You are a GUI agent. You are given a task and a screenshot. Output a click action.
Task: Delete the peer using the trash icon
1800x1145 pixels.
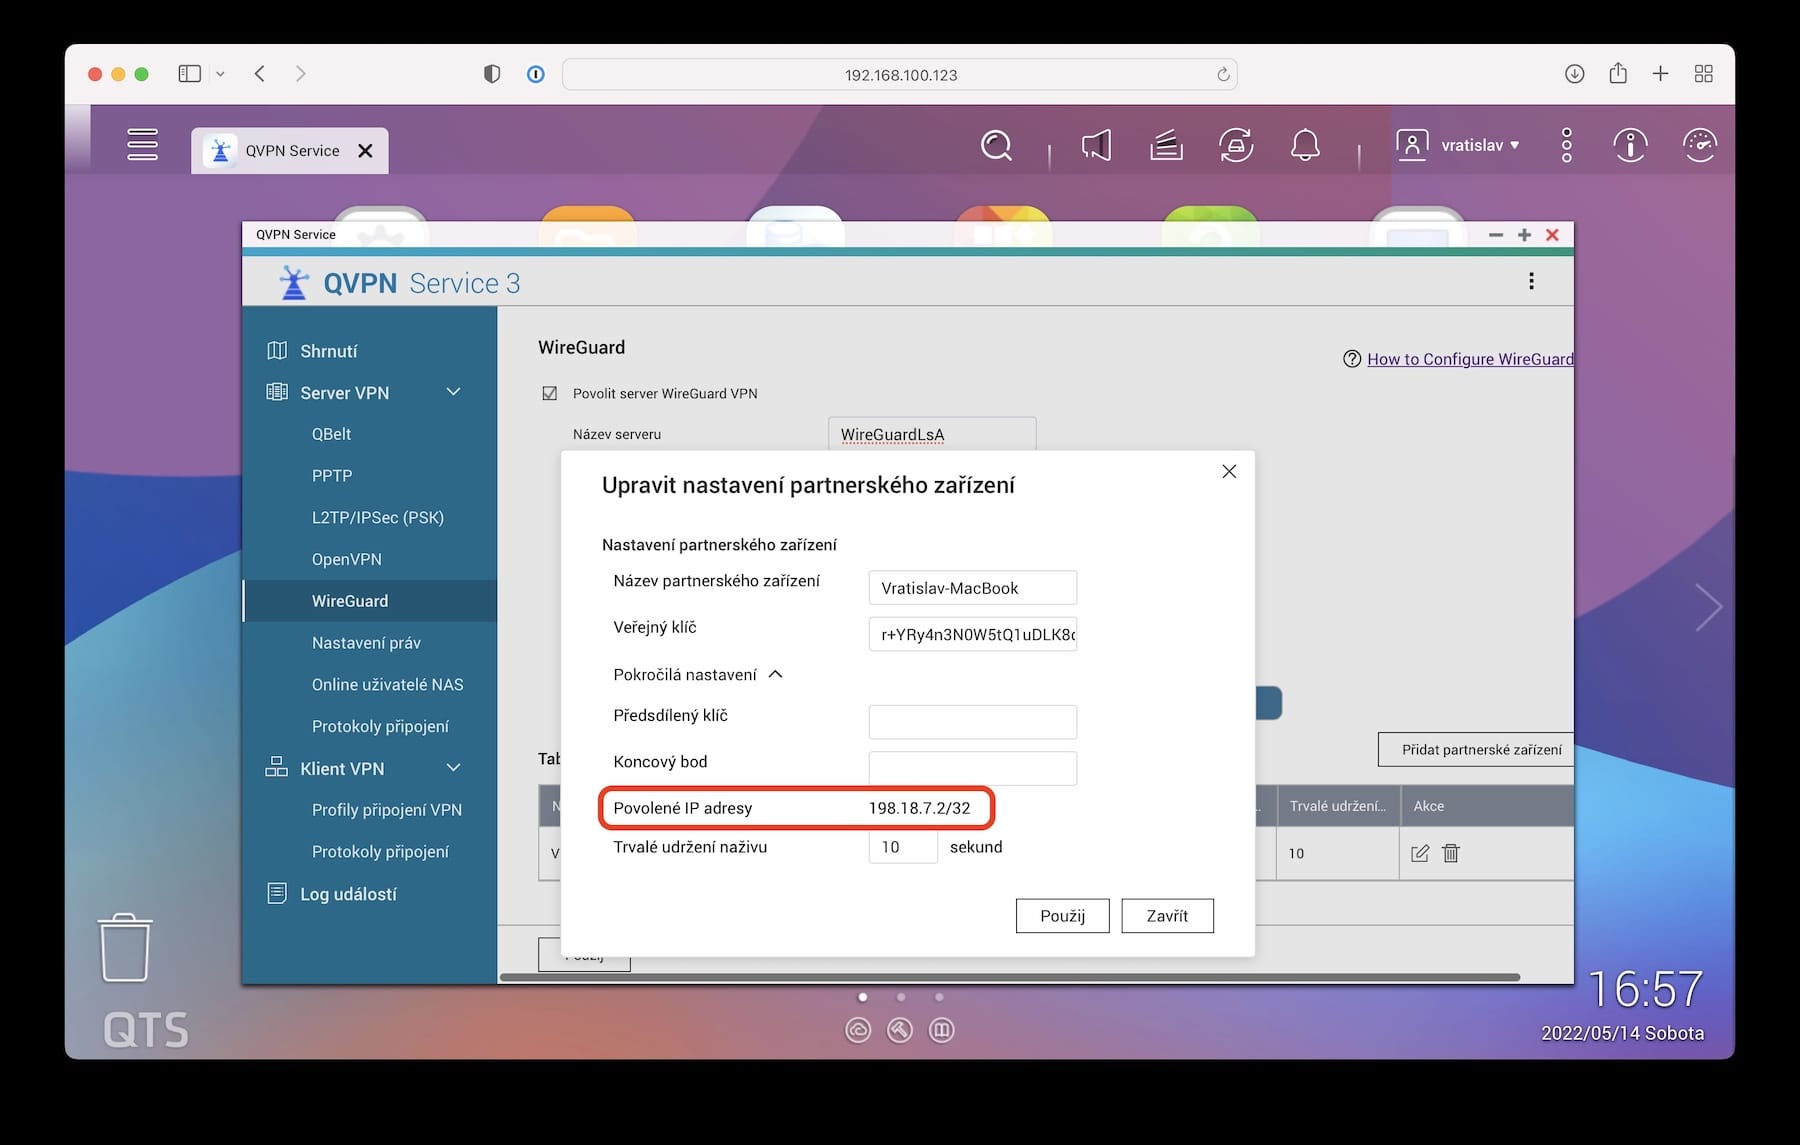[1451, 853]
